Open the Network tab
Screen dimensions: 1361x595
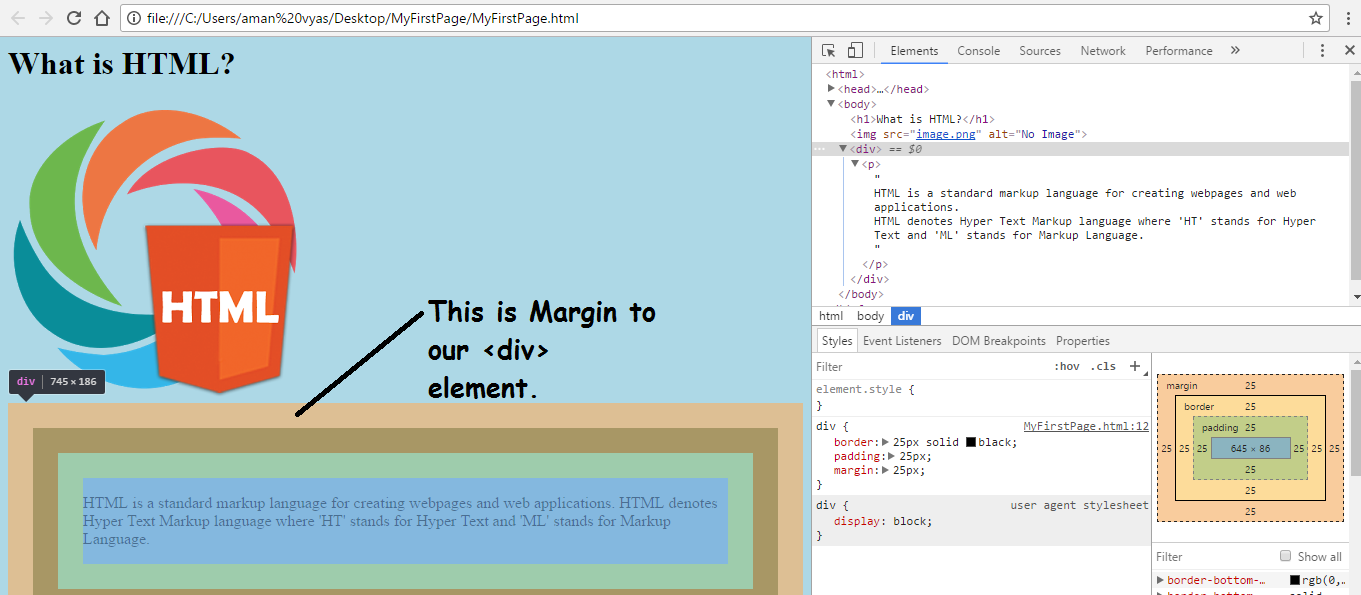tap(1103, 50)
